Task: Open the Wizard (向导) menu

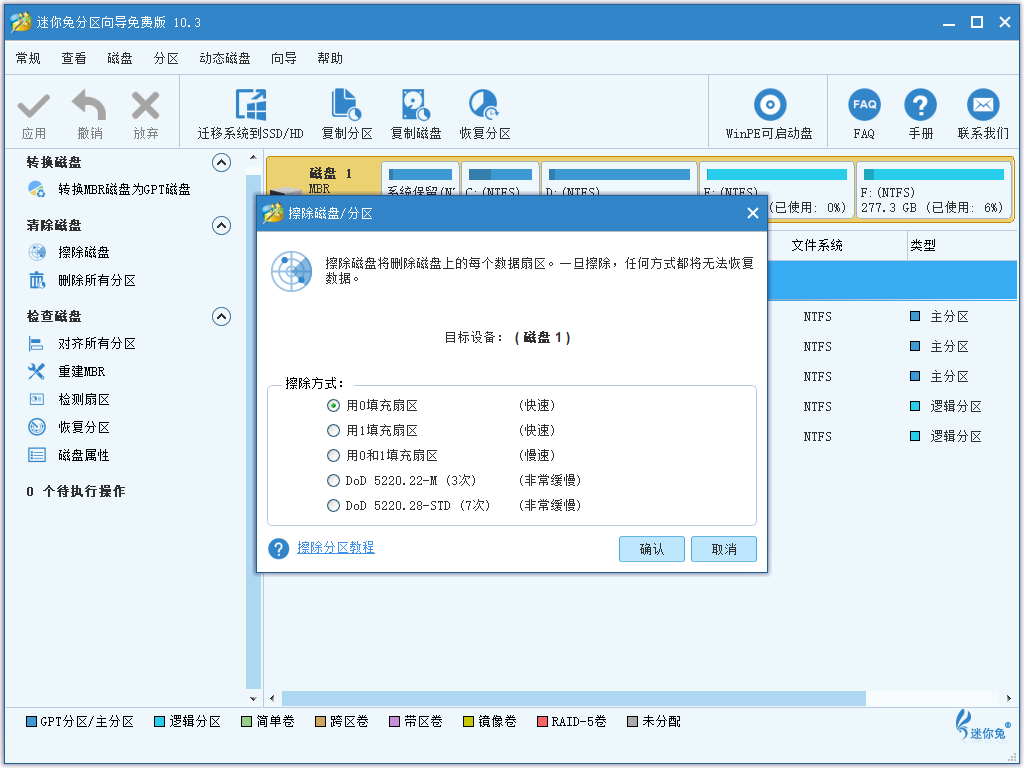Action: coord(283,59)
